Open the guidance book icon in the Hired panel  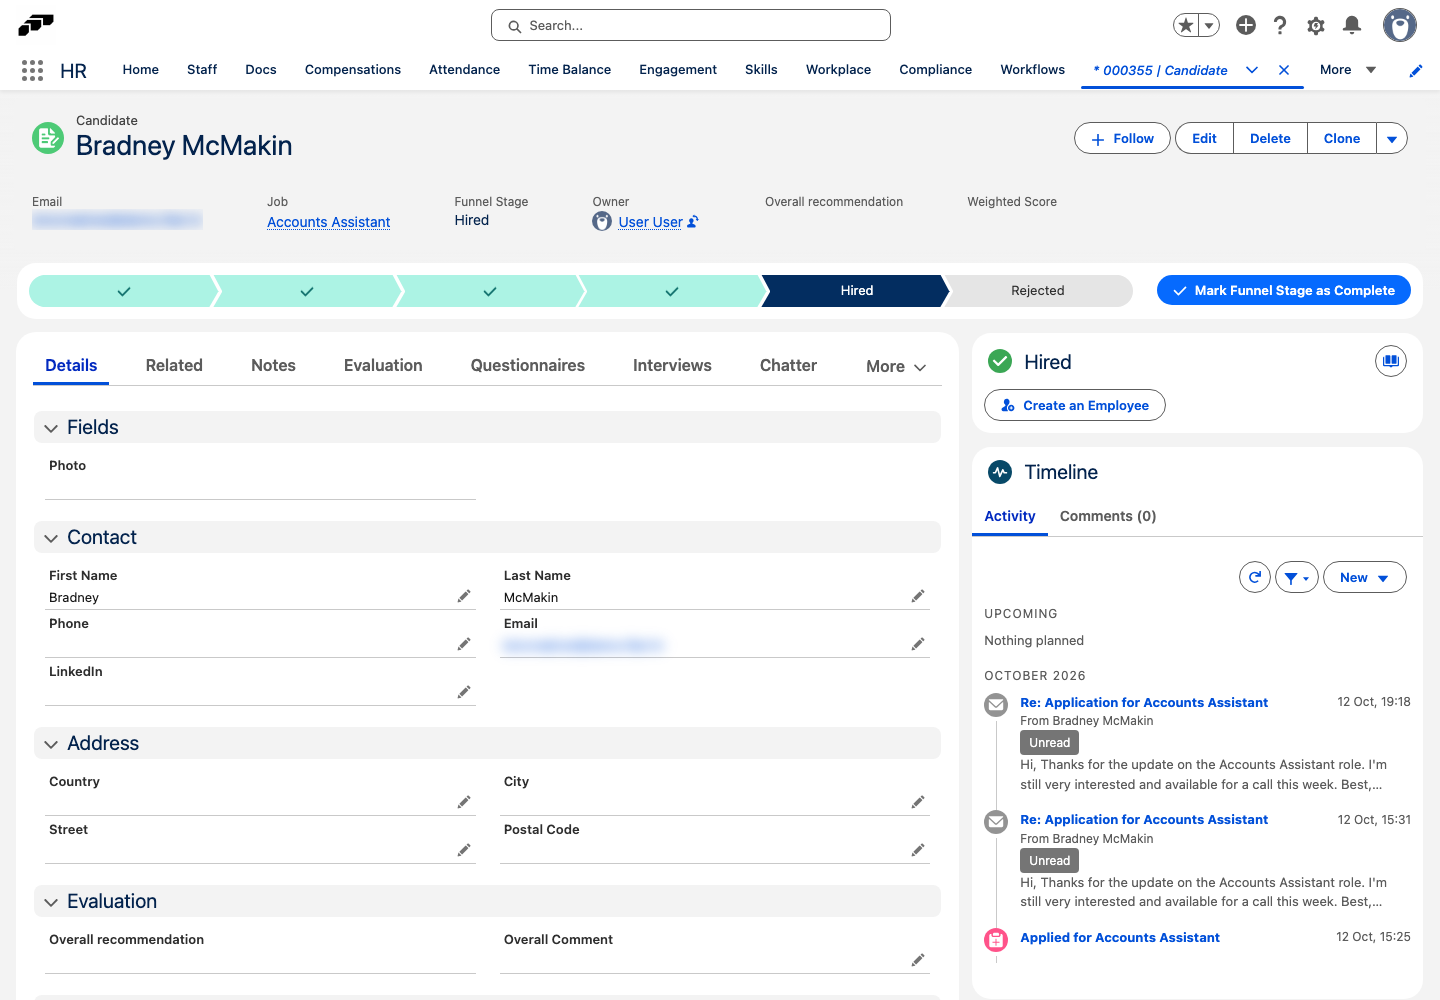point(1391,361)
